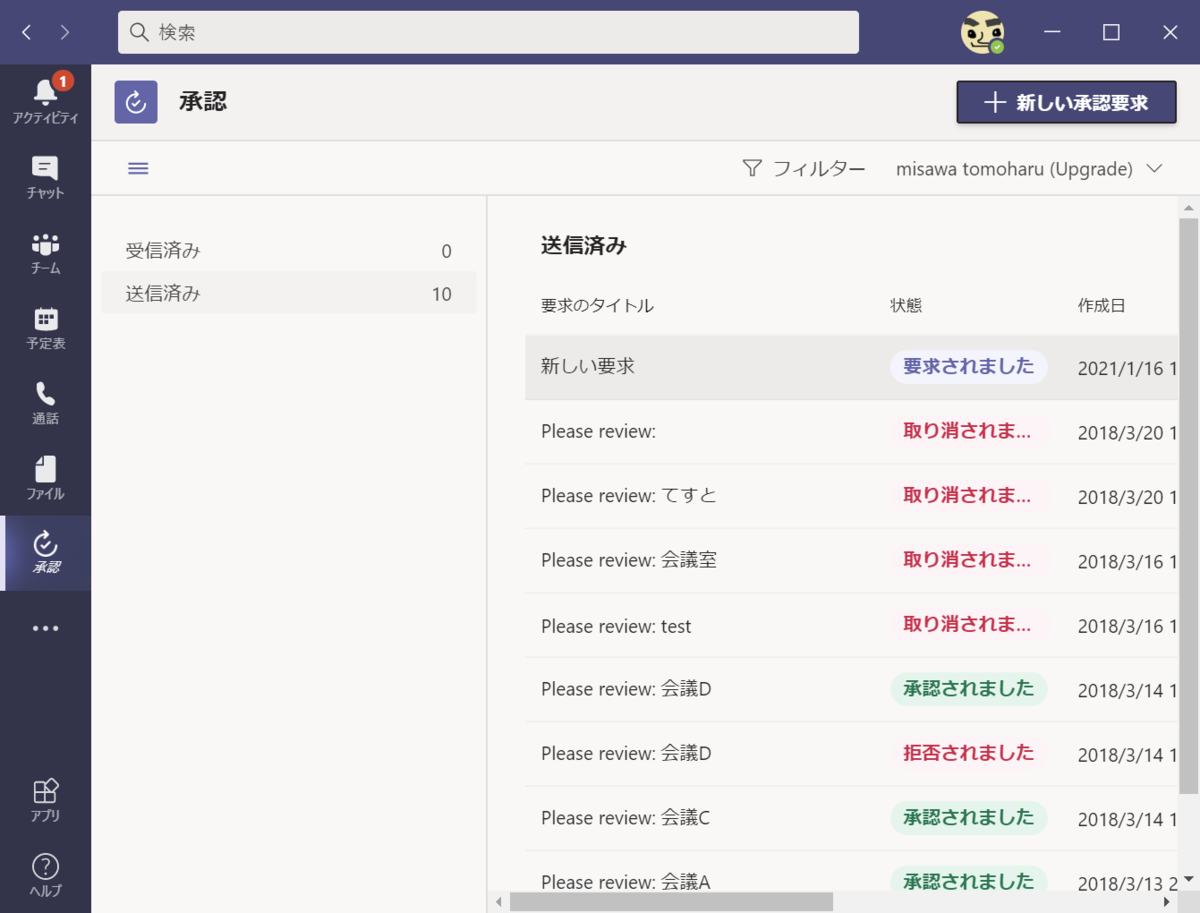Go forward using the forward arrow
The width and height of the screenshot is (1200, 913).
[65, 32]
